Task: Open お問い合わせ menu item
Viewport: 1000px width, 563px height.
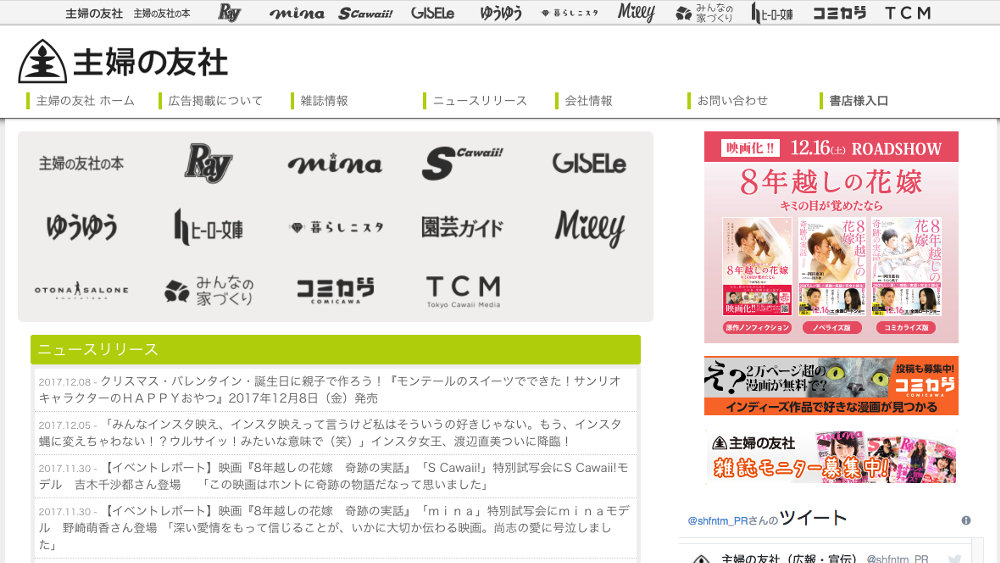Action: click(x=732, y=101)
